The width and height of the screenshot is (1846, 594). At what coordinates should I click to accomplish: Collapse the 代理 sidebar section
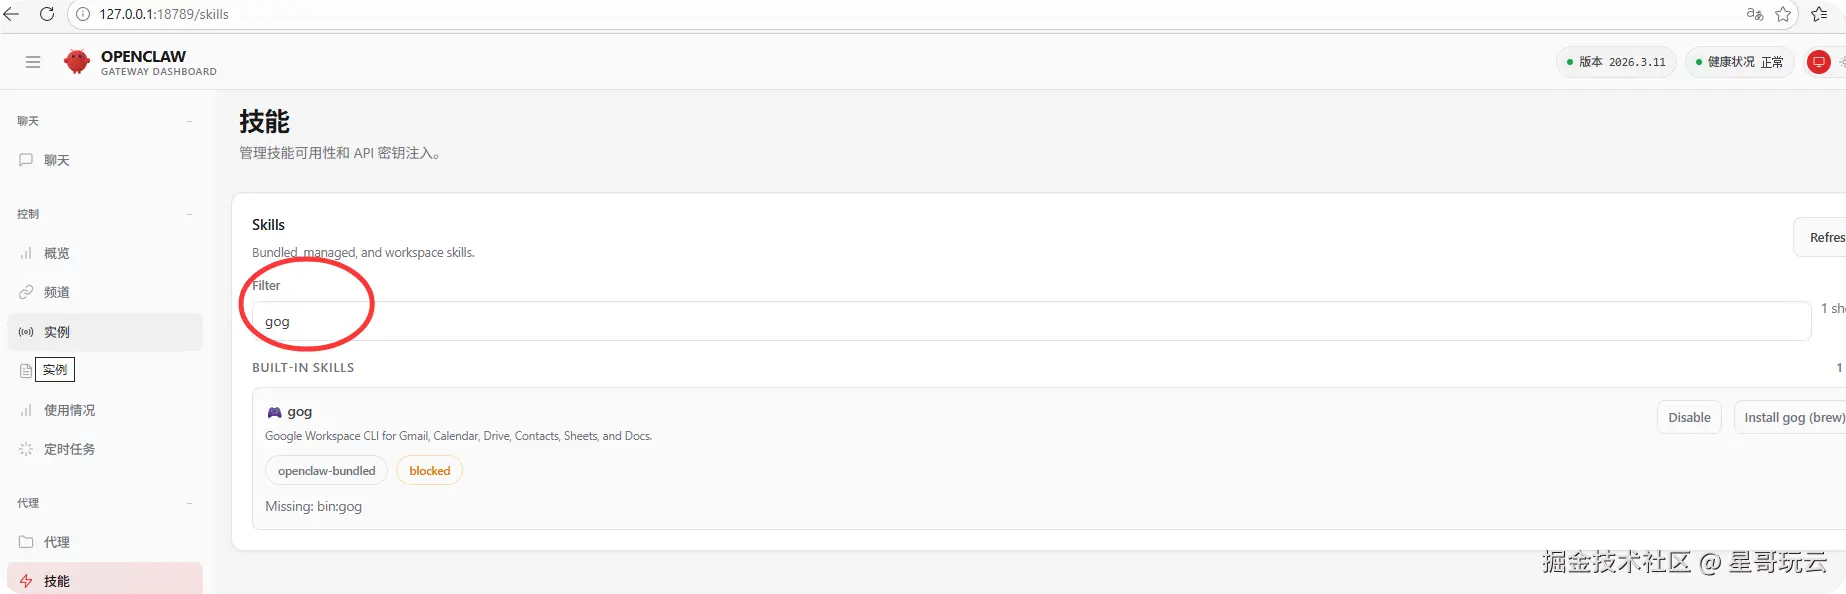[189, 503]
